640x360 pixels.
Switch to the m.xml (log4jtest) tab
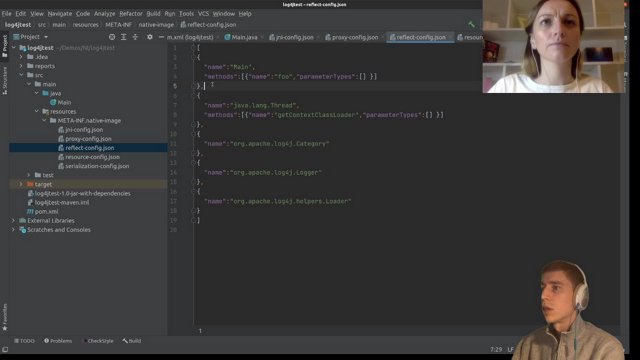coord(190,37)
